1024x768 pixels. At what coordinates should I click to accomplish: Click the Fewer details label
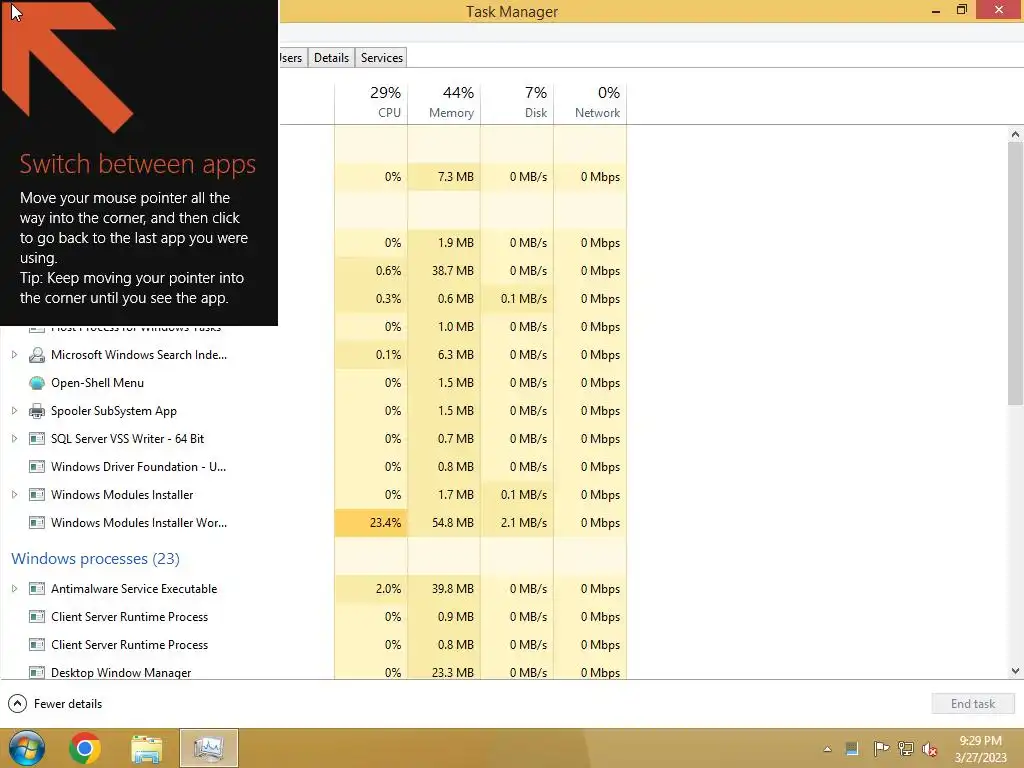coord(68,704)
